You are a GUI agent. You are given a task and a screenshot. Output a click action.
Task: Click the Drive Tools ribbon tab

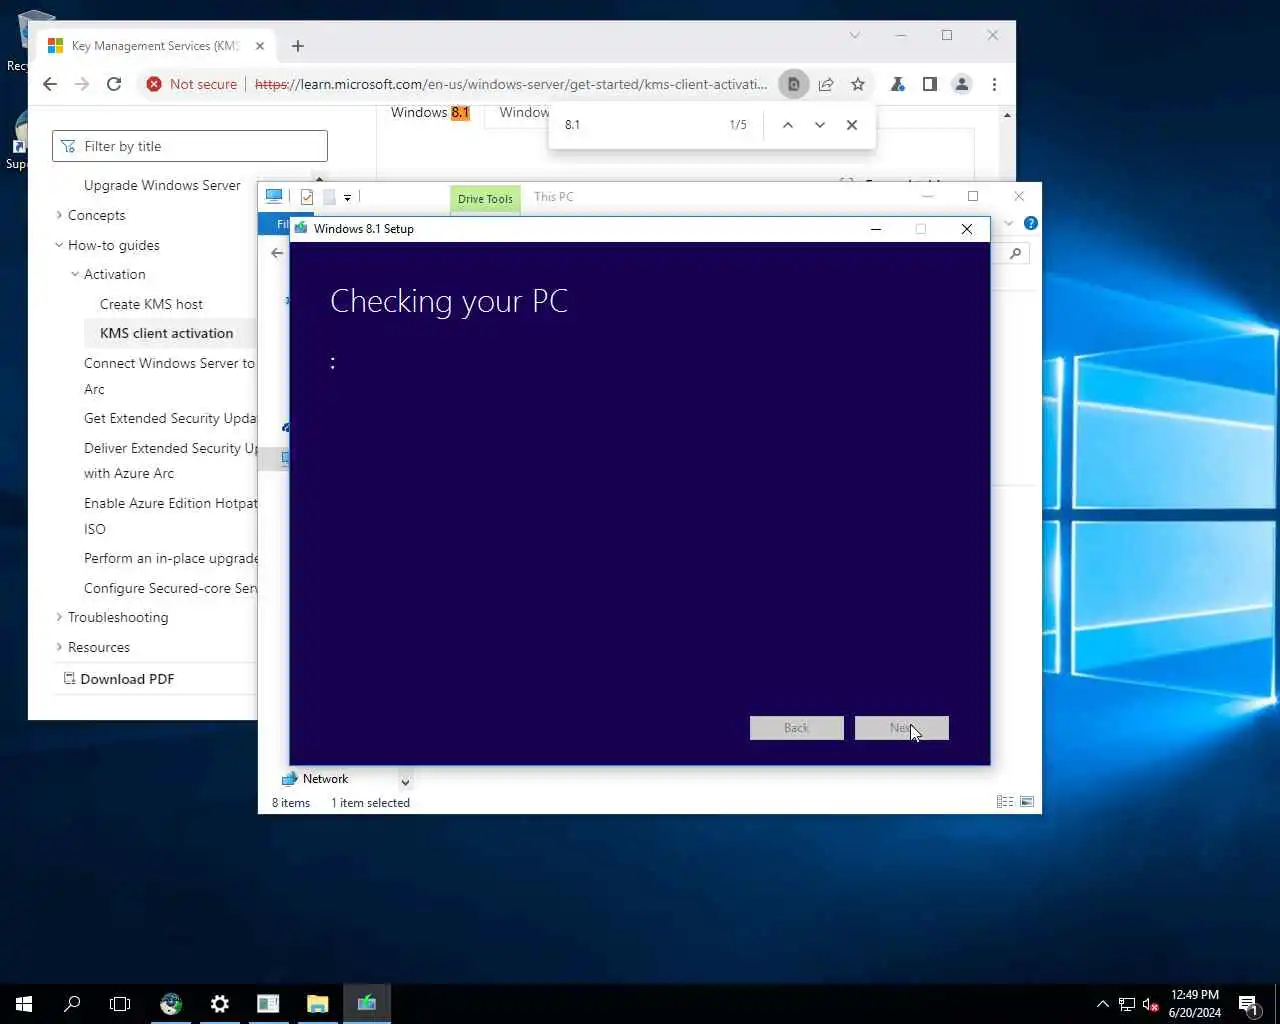click(485, 198)
